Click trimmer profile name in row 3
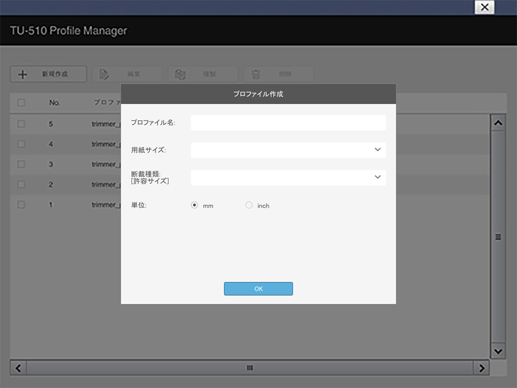This screenshot has width=517, height=388. click(106, 164)
